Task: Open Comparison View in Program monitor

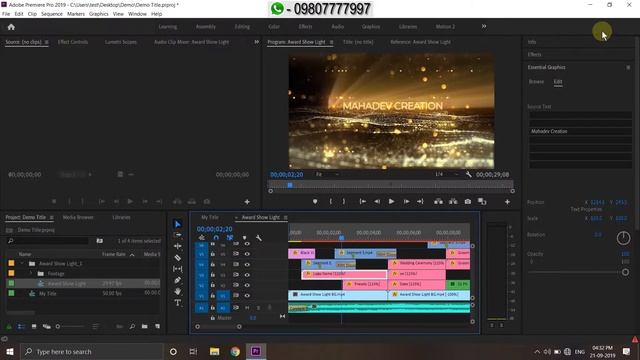Action: pos(482,202)
